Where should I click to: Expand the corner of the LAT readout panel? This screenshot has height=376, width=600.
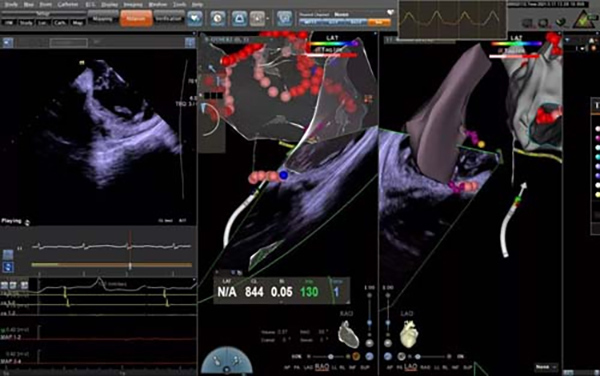pyautogui.click(x=347, y=301)
